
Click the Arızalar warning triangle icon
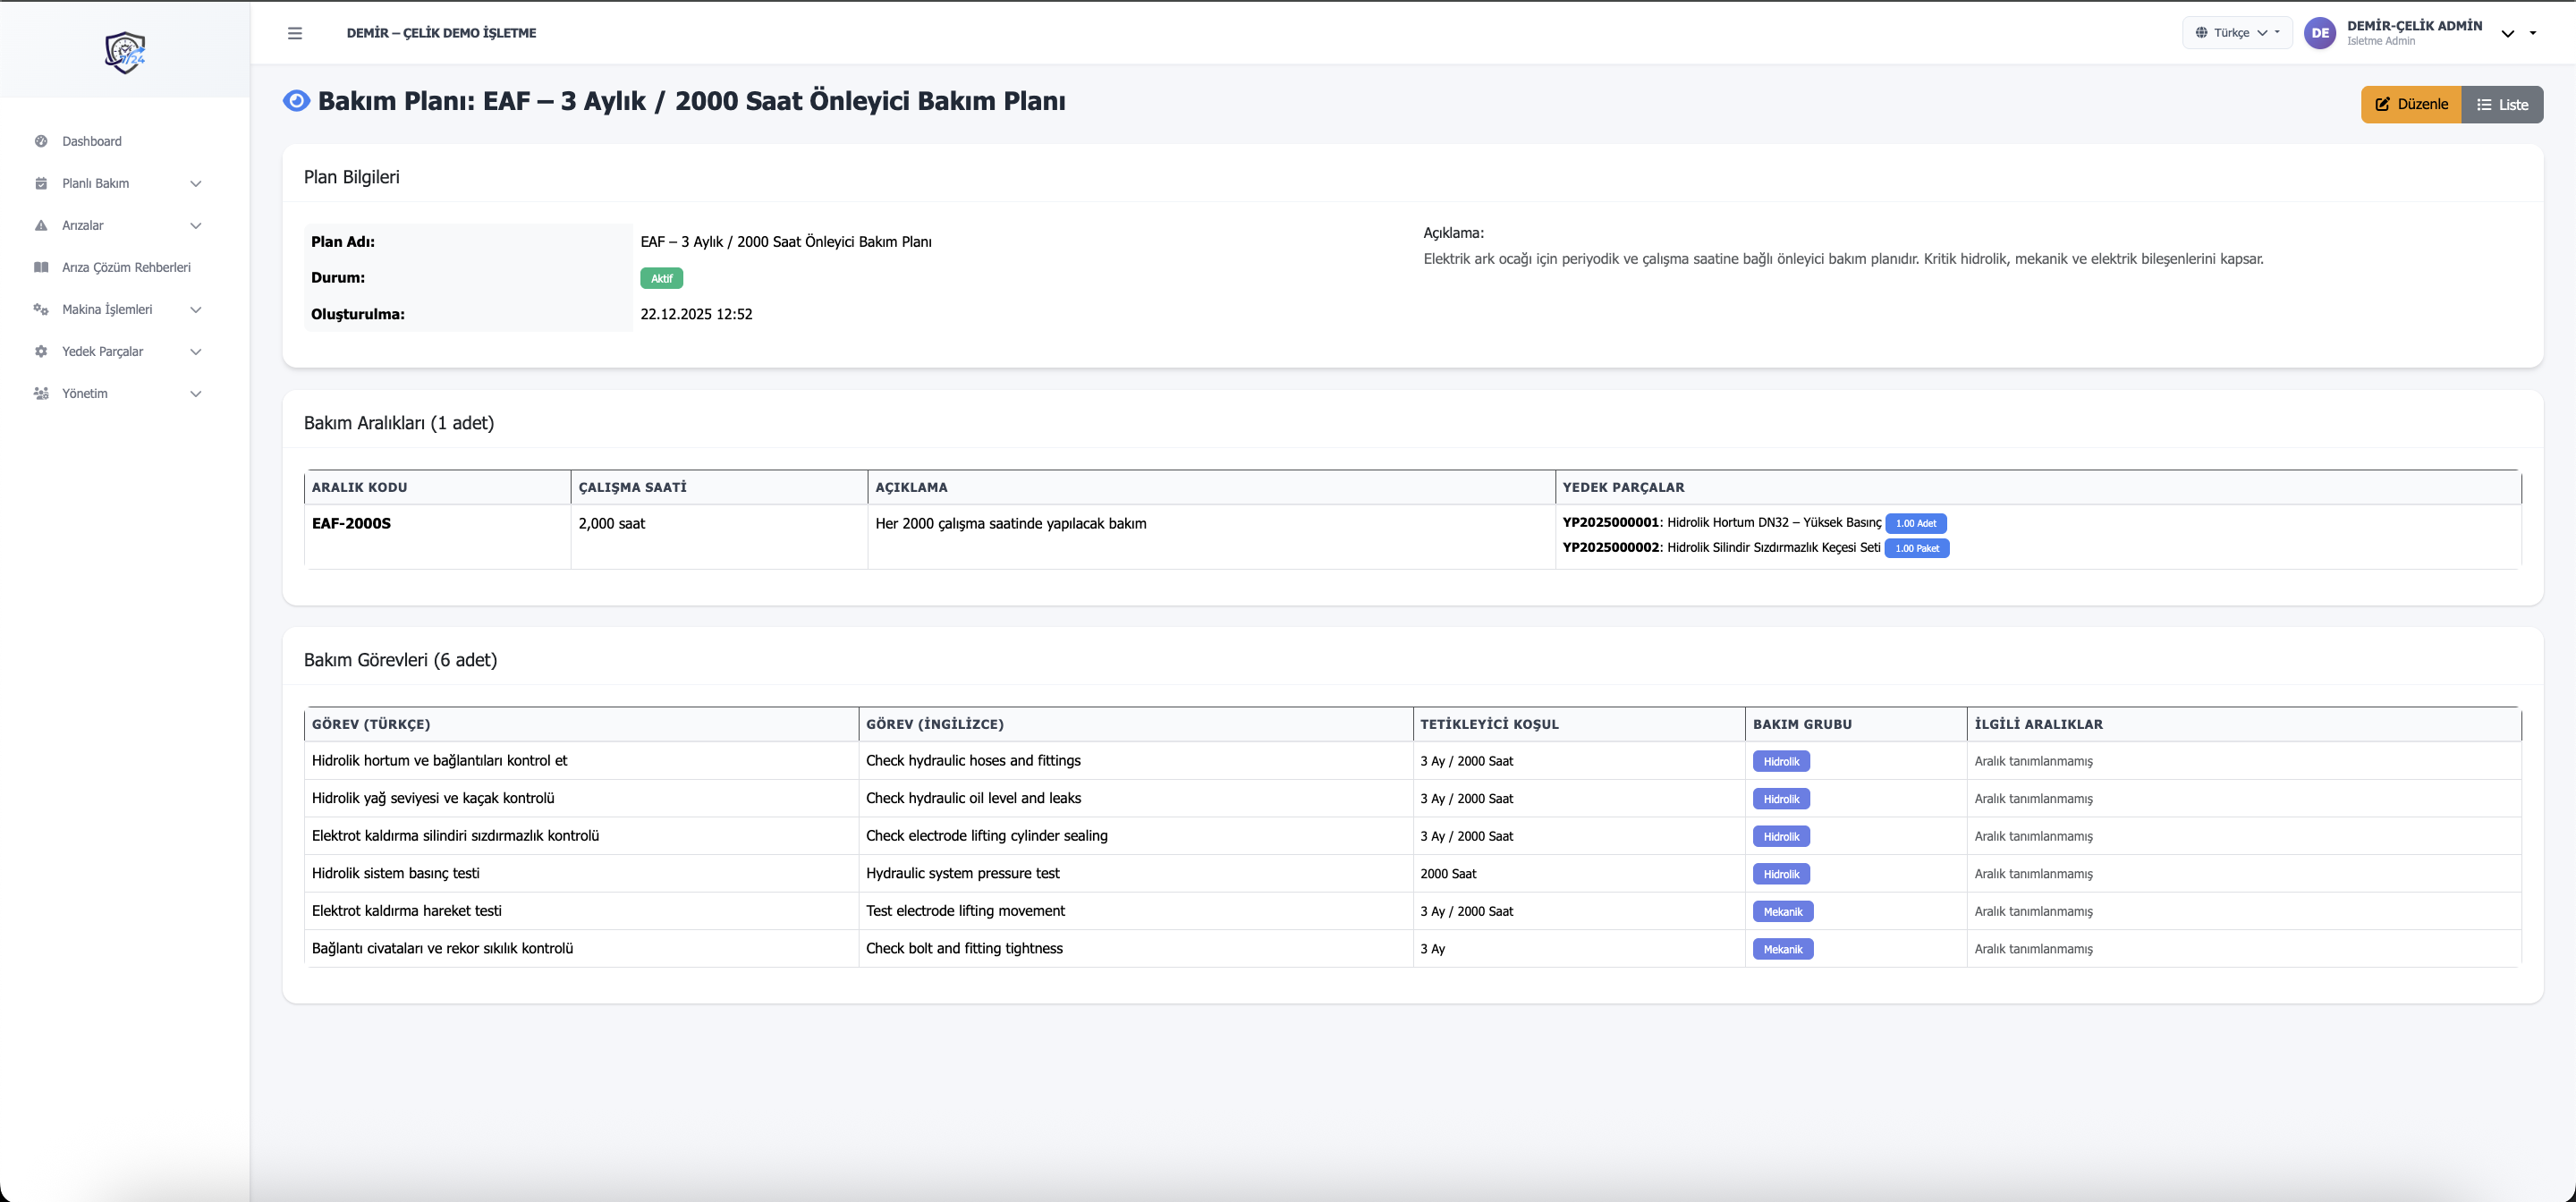pyautogui.click(x=41, y=225)
